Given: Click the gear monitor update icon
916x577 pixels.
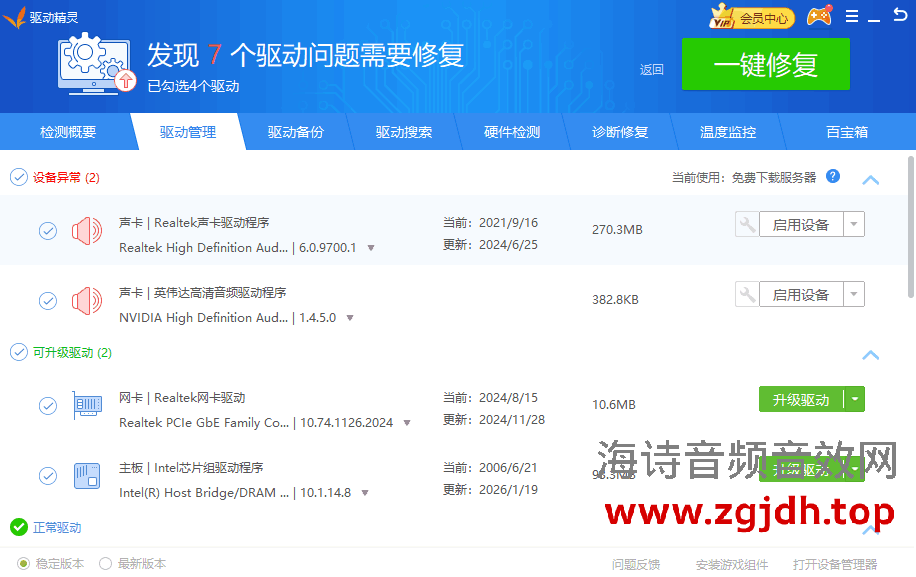Looking at the screenshot, I should [x=96, y=64].
